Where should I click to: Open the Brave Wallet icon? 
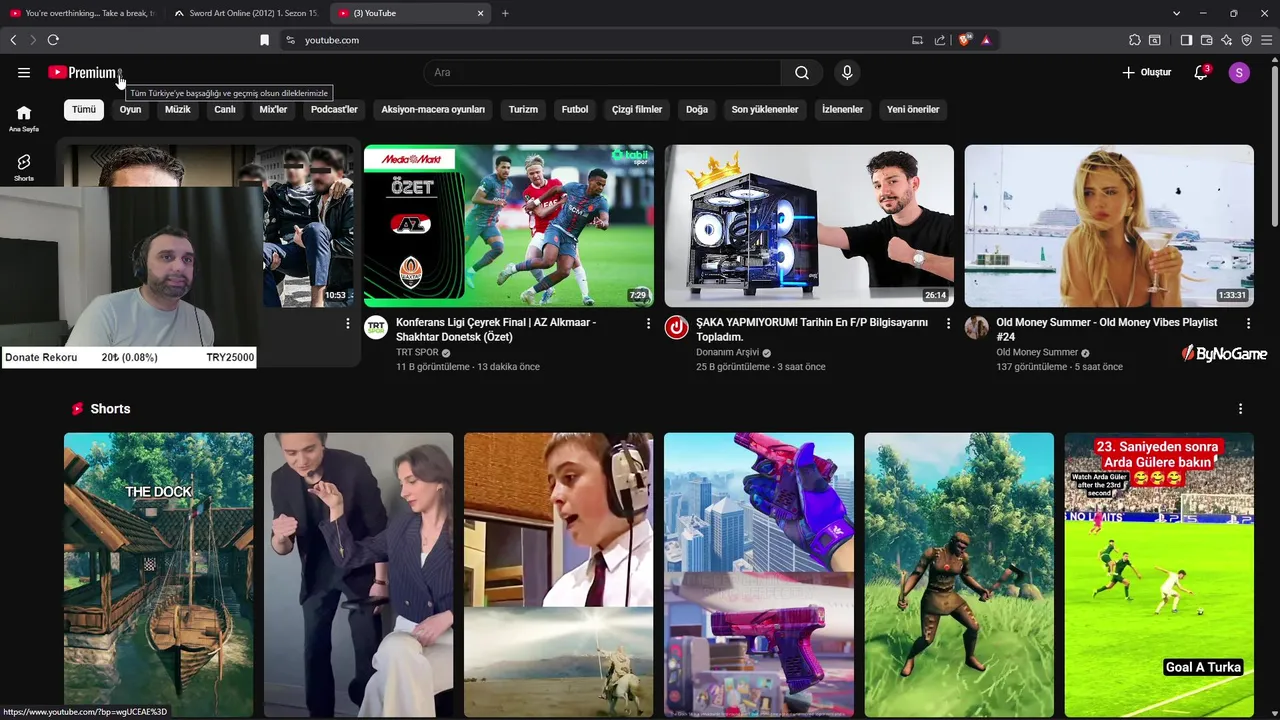(1206, 40)
